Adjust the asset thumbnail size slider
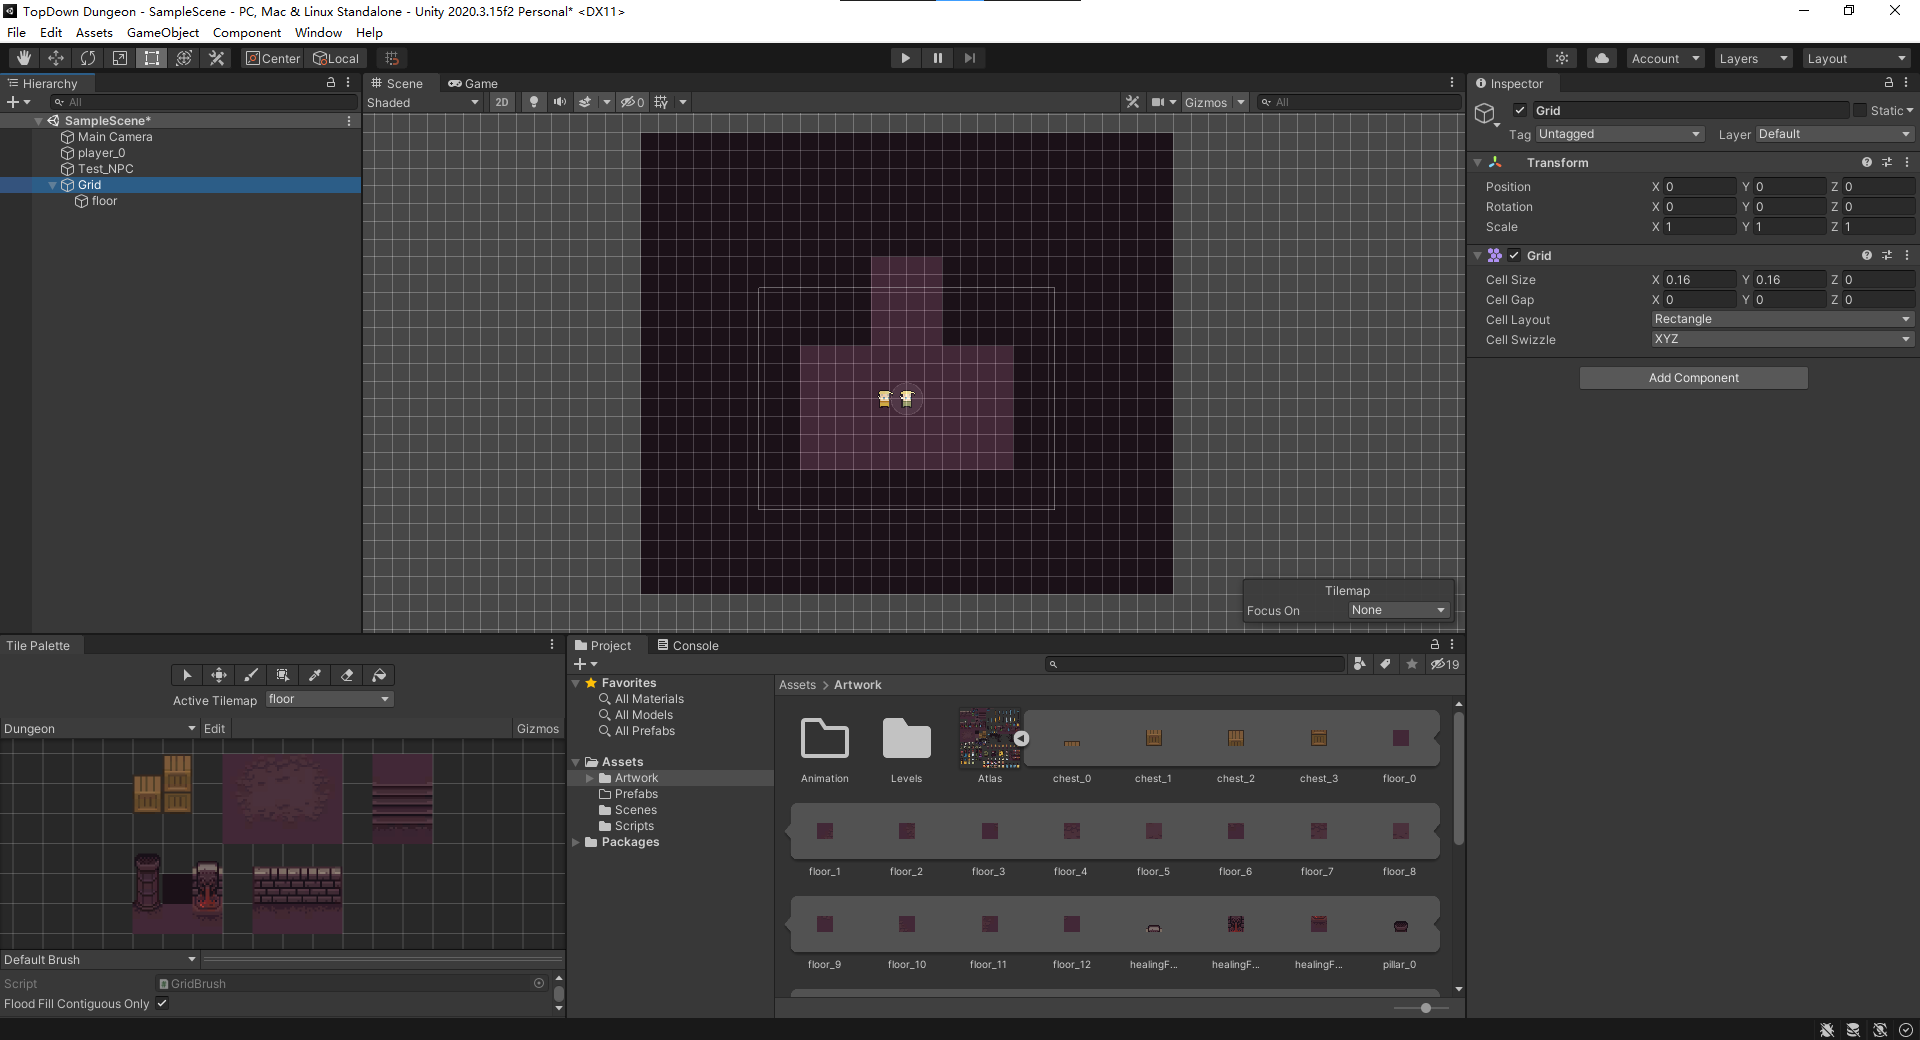Screen dimensions: 1920x1040 pos(1425,1008)
